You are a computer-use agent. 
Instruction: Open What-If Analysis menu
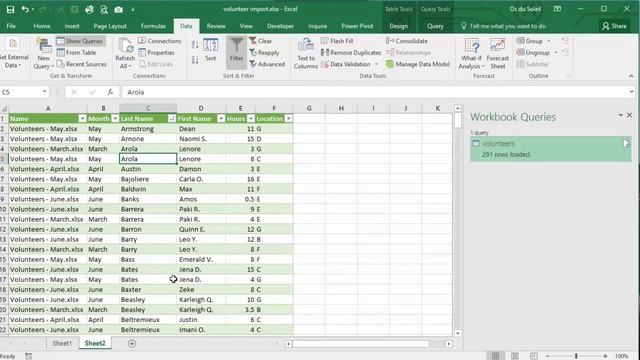471,53
